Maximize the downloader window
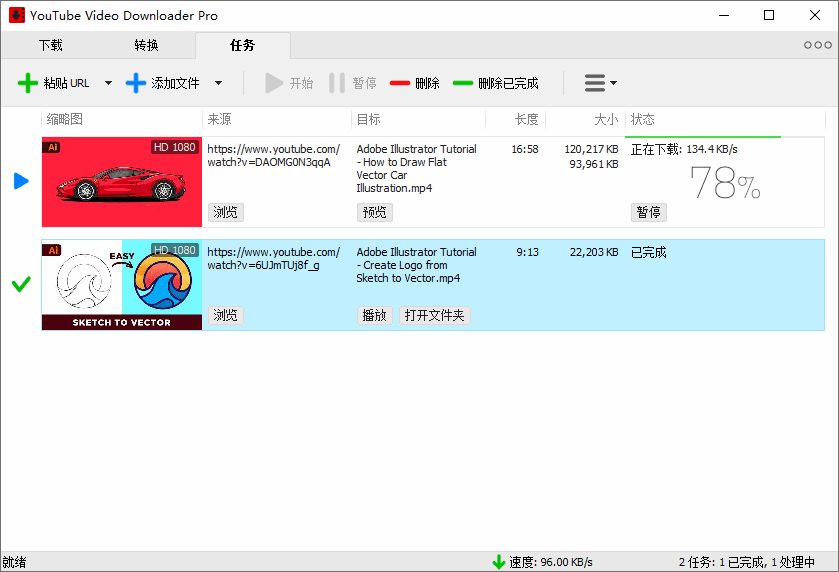This screenshot has width=839, height=572. pos(769,16)
